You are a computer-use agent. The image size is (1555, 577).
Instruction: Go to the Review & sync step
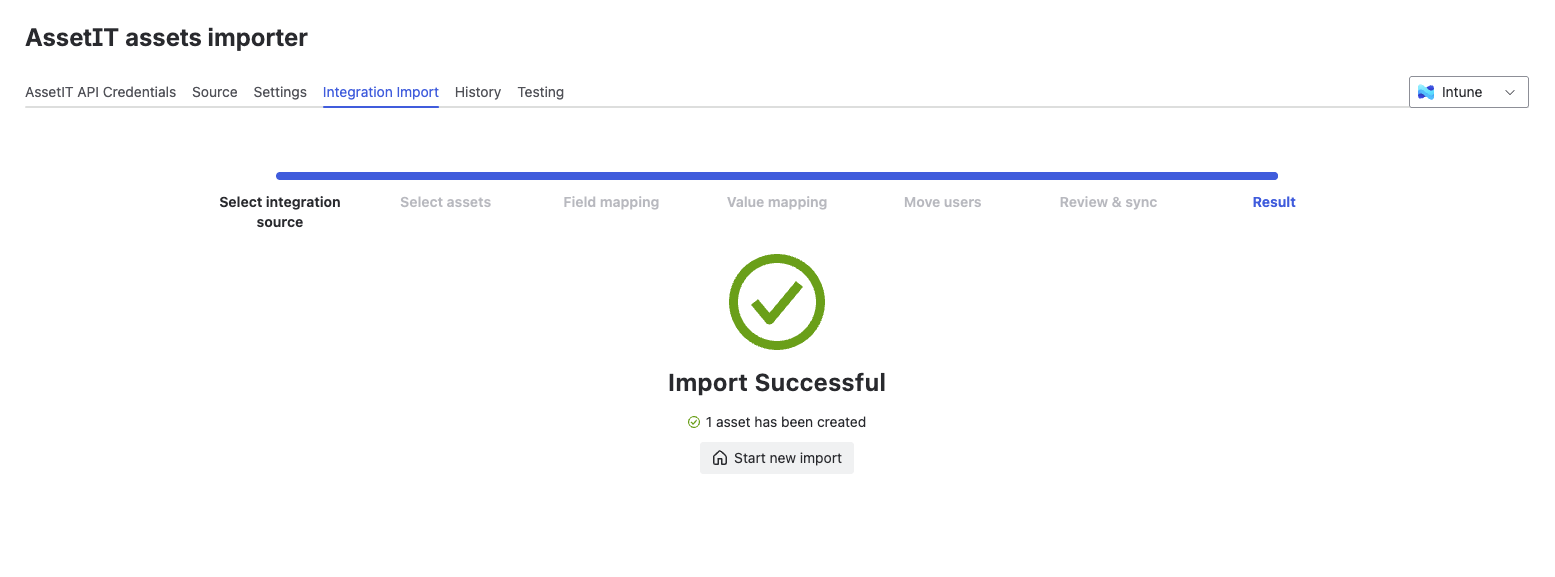point(1108,202)
